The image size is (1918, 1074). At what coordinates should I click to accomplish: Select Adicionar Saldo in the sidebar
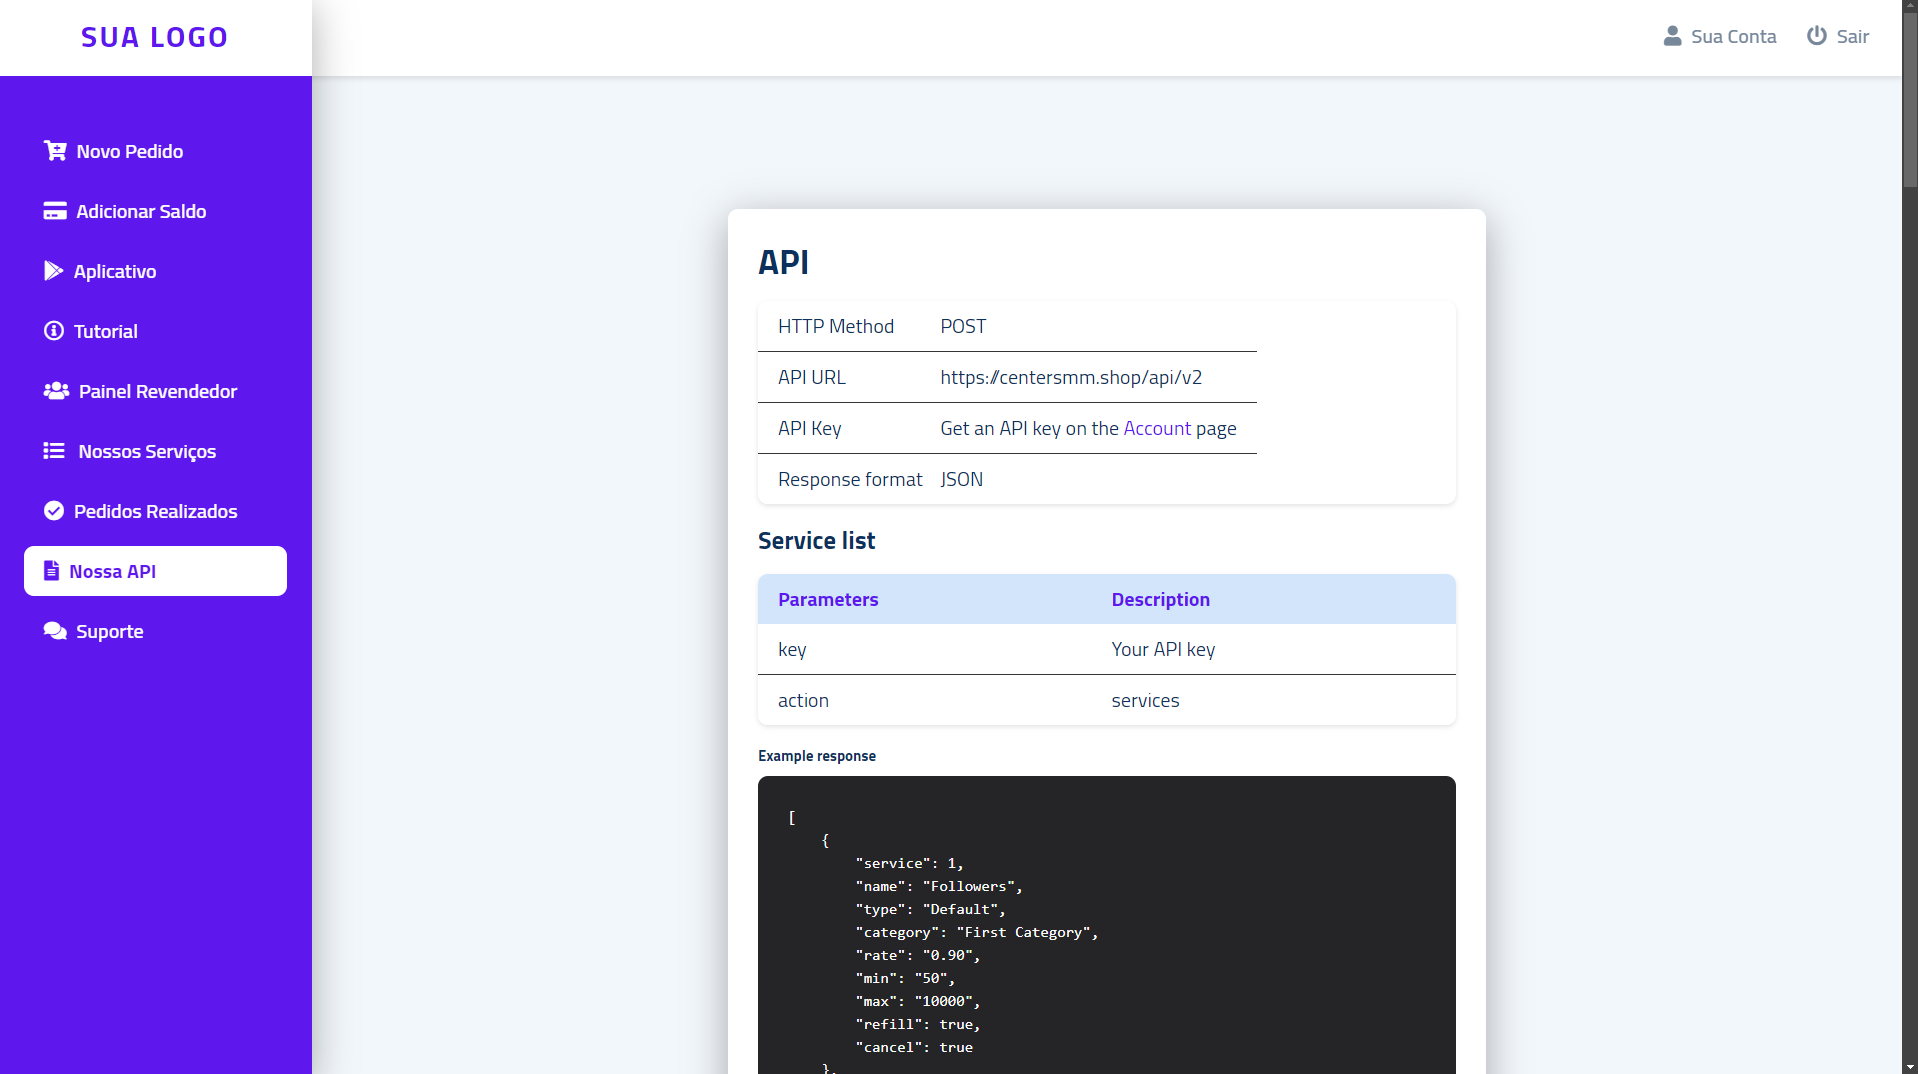point(139,211)
